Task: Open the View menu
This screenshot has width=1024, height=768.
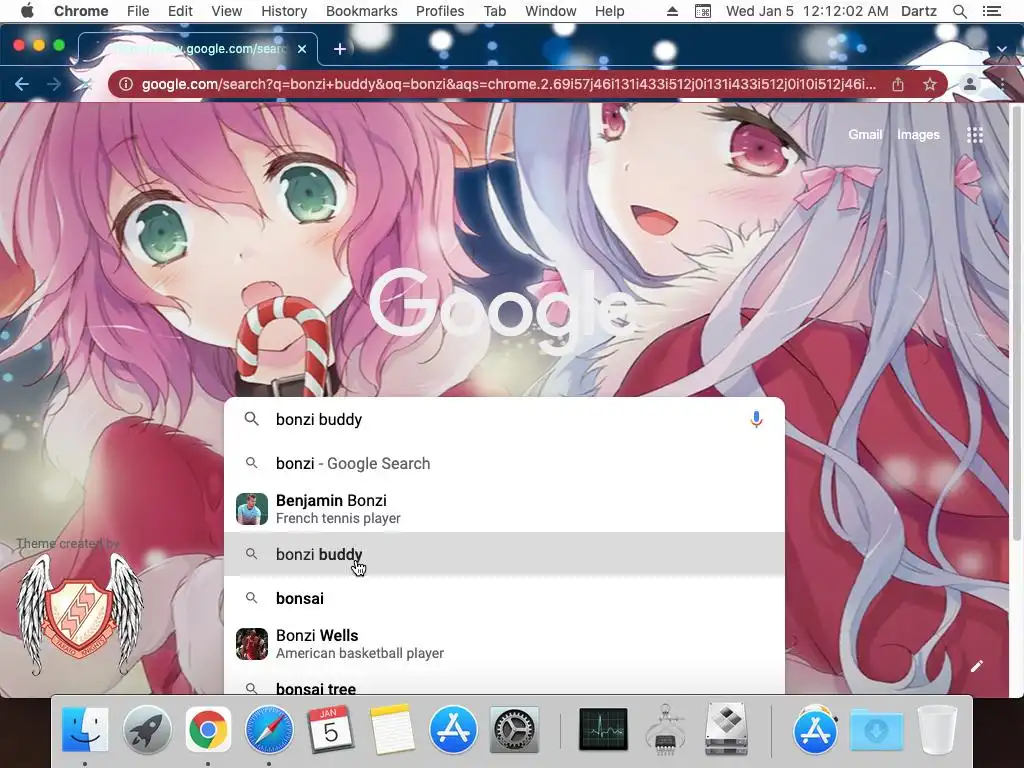Action: coord(227,11)
